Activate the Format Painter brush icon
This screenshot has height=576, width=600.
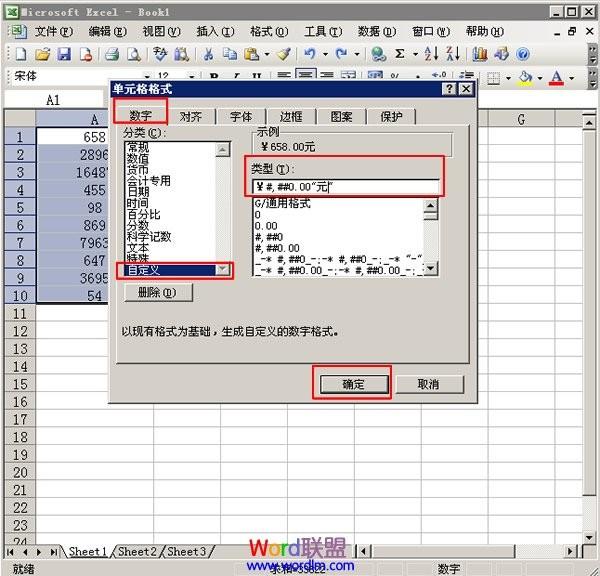tap(284, 54)
